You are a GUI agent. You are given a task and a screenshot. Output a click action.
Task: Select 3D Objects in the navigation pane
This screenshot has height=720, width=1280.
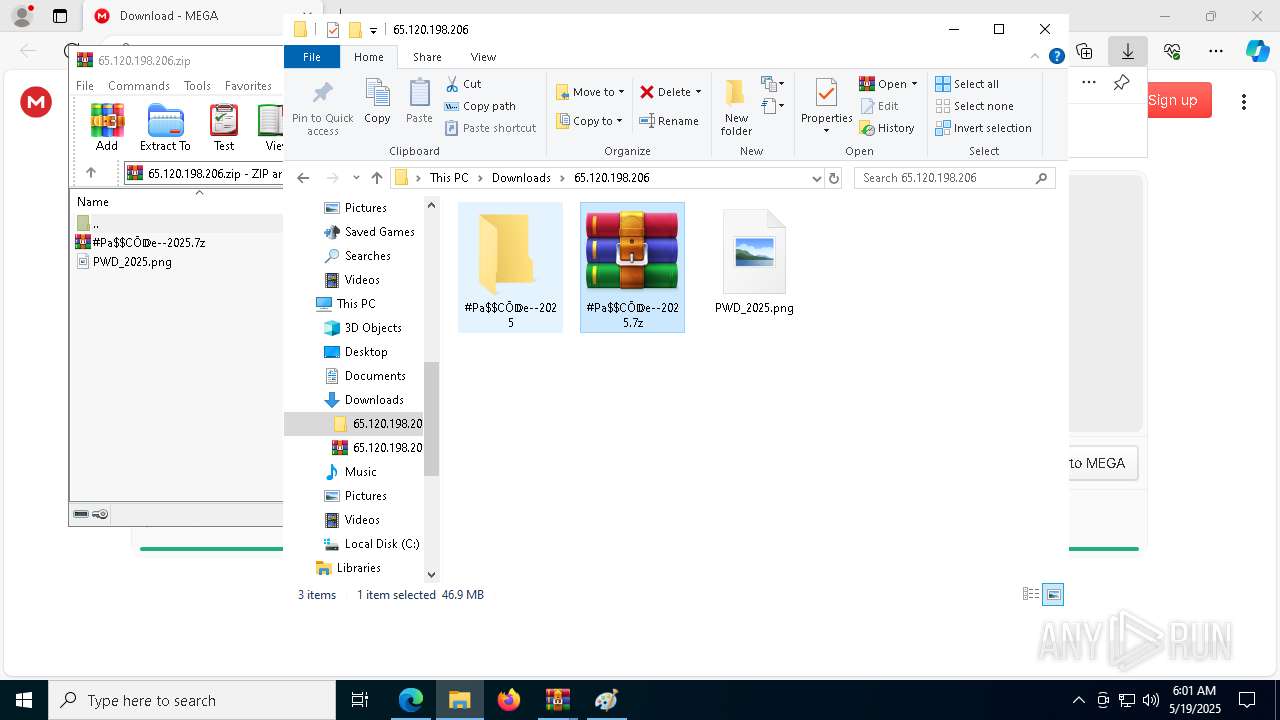[x=373, y=328]
